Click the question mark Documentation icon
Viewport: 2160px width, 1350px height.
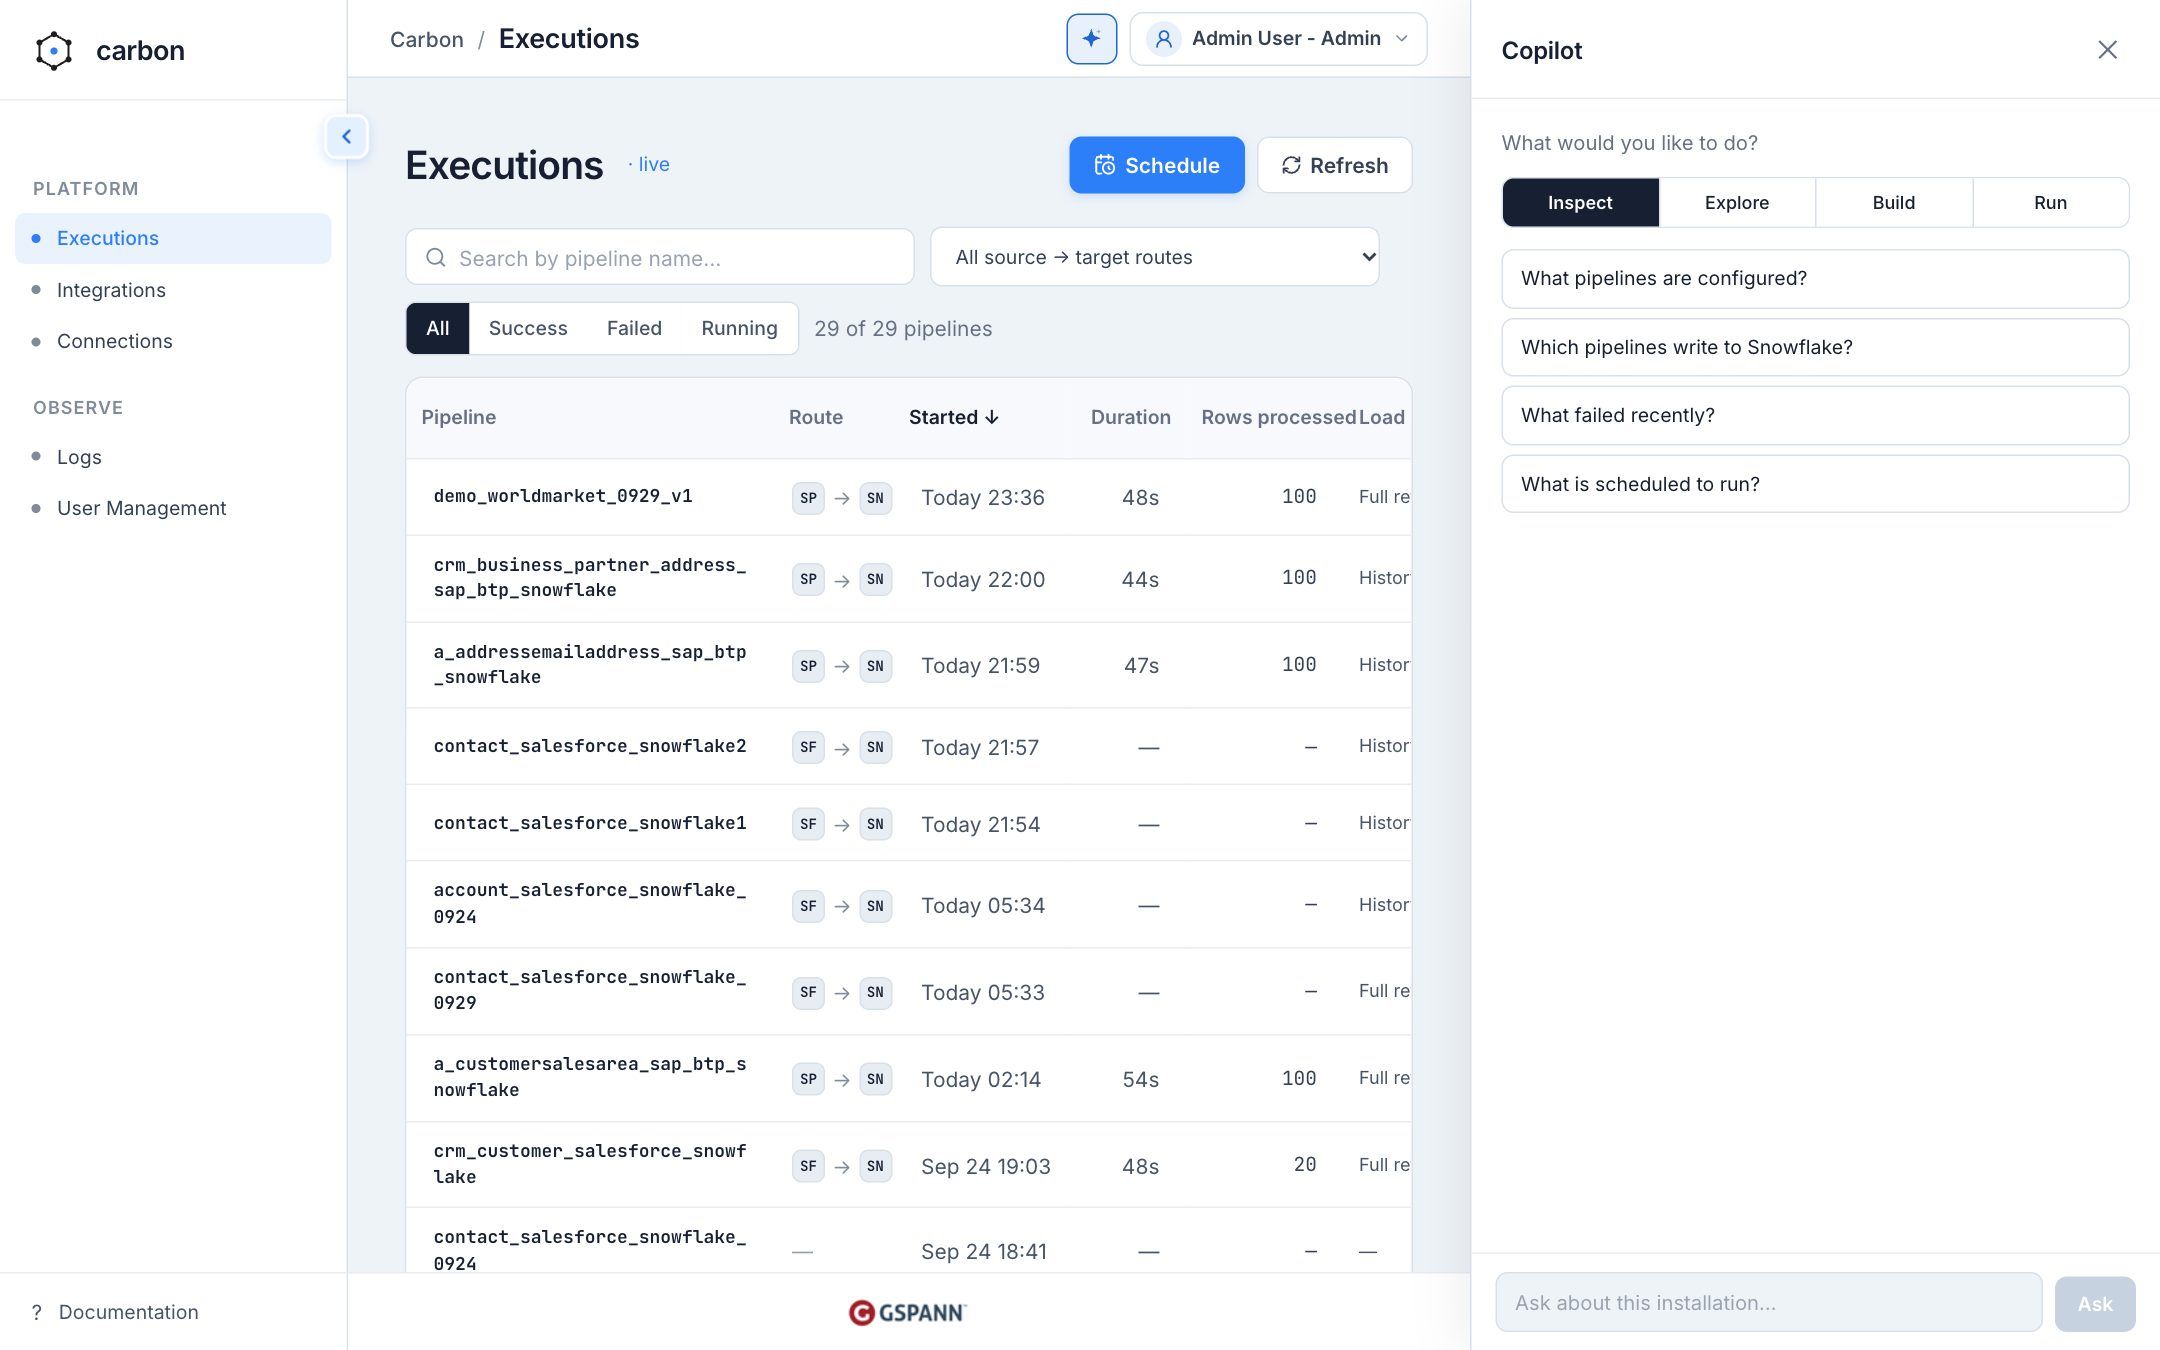[x=37, y=1312]
